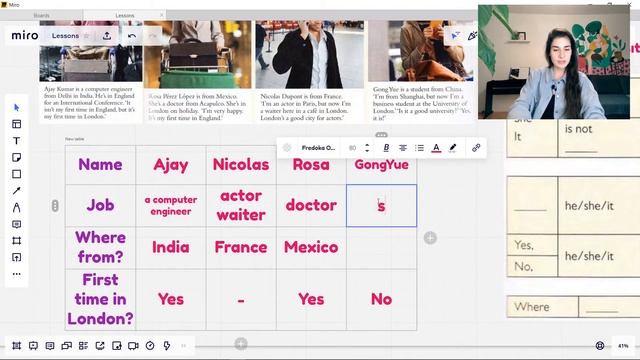Viewport: 640px width, 360px height.
Task: Adjust the font size stepper arrows
Action: click(x=367, y=148)
